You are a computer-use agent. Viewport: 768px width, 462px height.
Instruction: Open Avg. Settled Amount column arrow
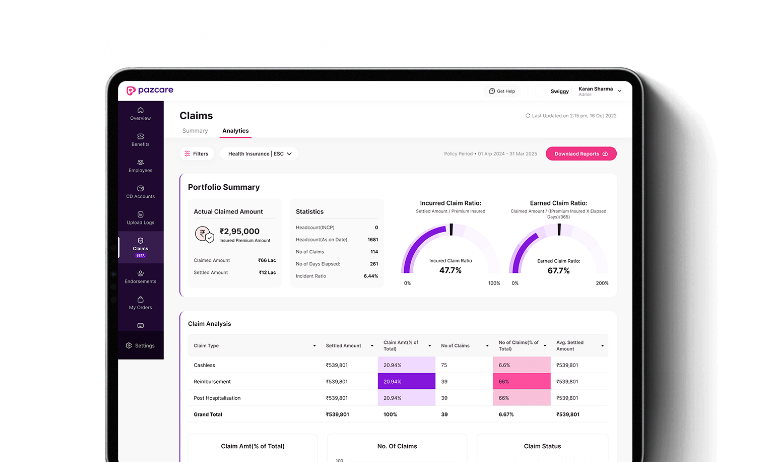[x=602, y=346]
